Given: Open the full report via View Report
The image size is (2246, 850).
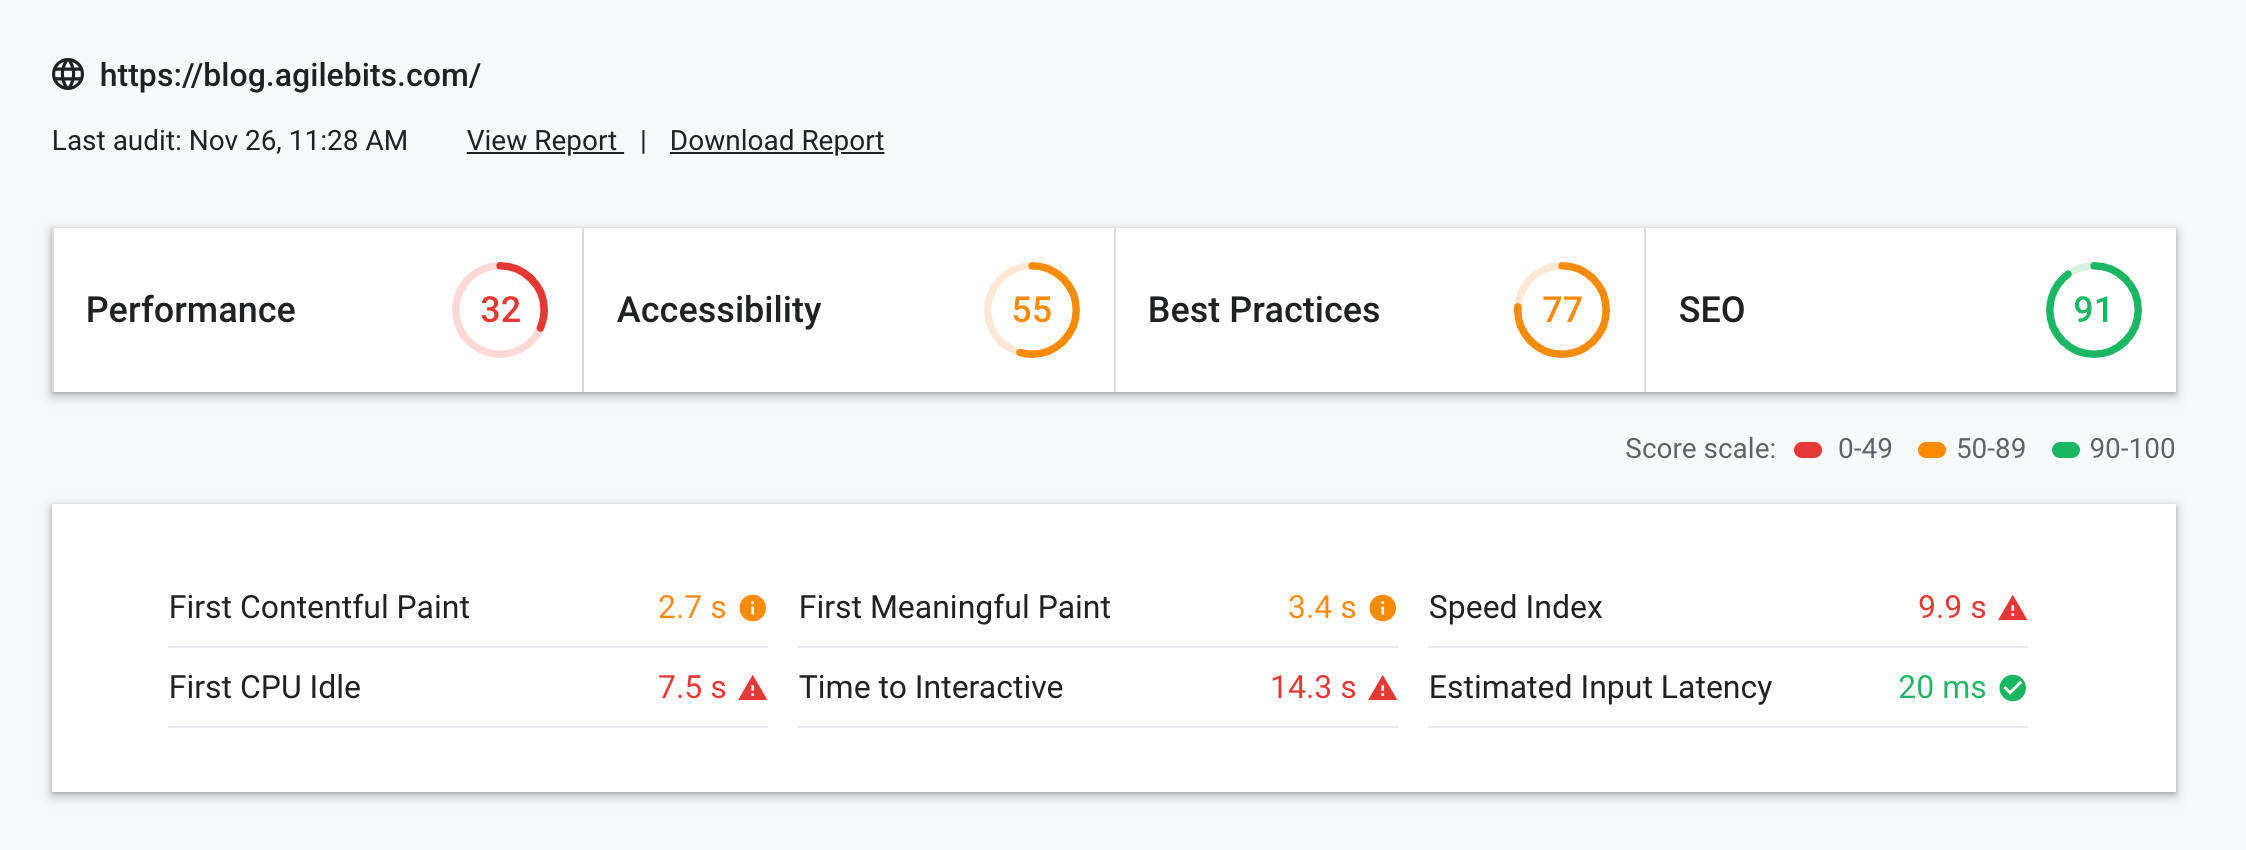Looking at the screenshot, I should pos(541,141).
